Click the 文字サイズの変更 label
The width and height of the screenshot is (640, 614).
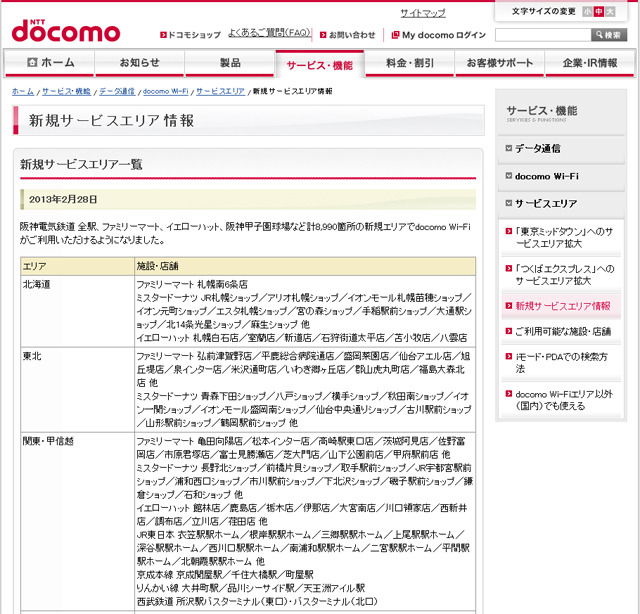(x=544, y=11)
